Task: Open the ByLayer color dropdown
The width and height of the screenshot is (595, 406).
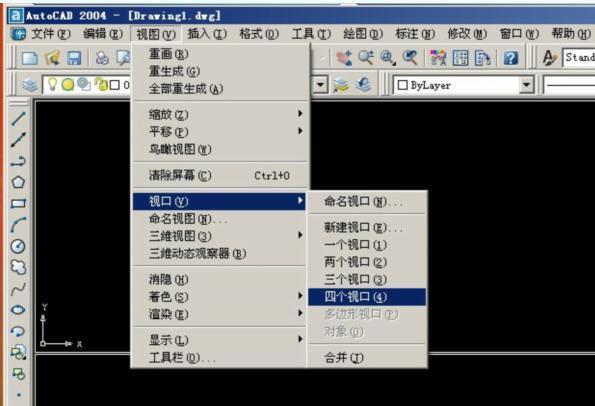Action: coord(526,85)
